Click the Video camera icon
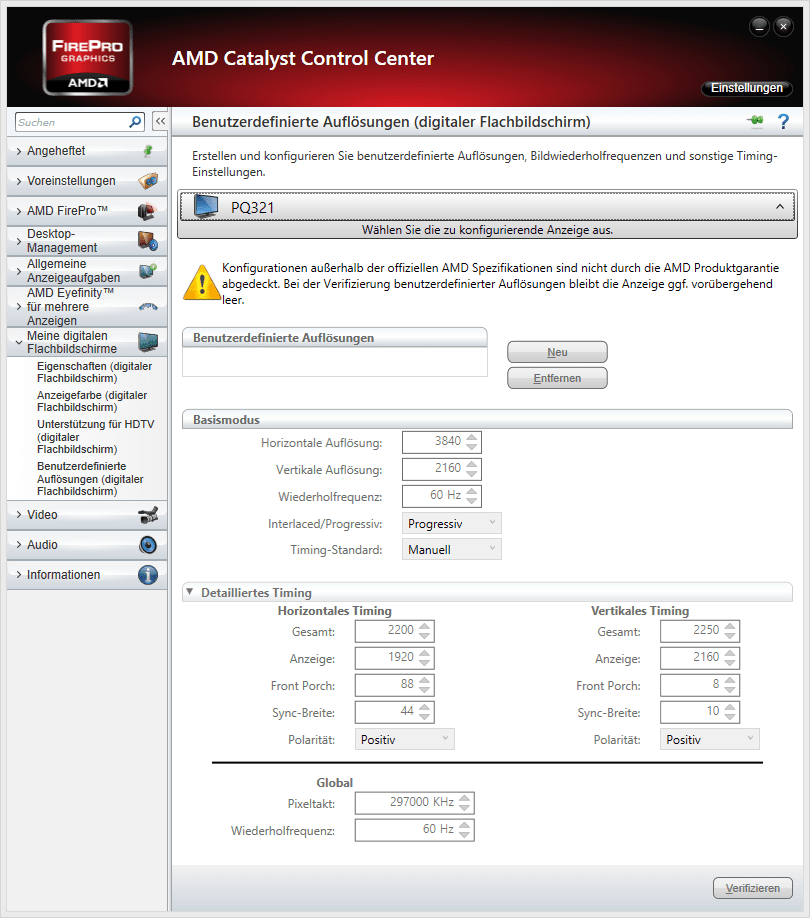Screen dimensions: 810x918 (x=148, y=515)
